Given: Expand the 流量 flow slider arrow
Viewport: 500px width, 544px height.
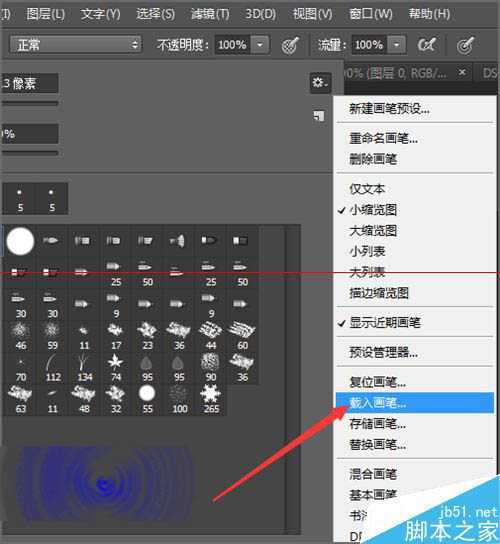Looking at the screenshot, I should click(396, 45).
